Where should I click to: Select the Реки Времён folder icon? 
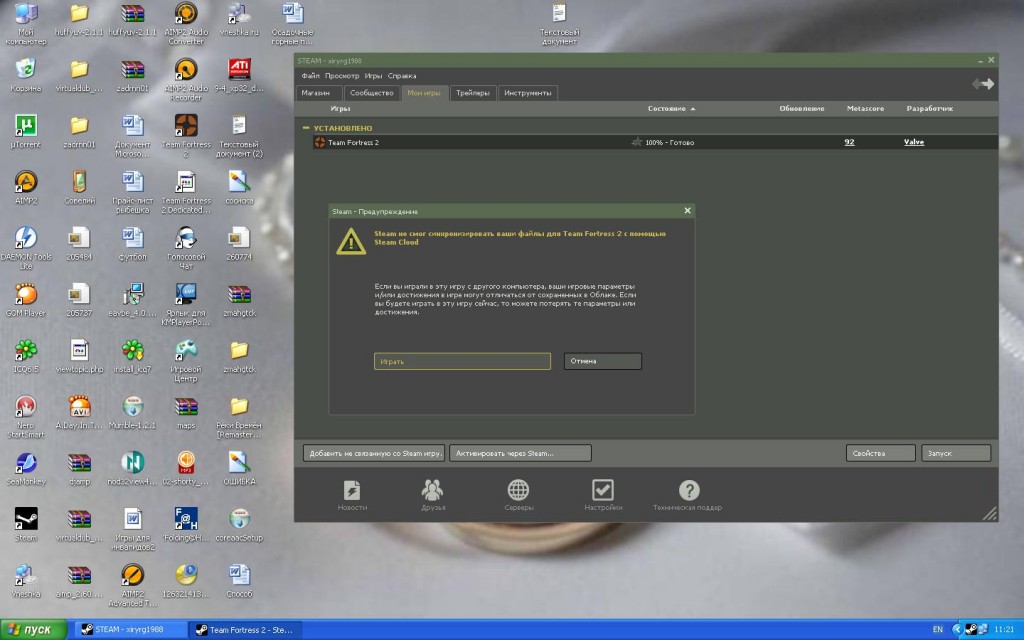[239, 417]
